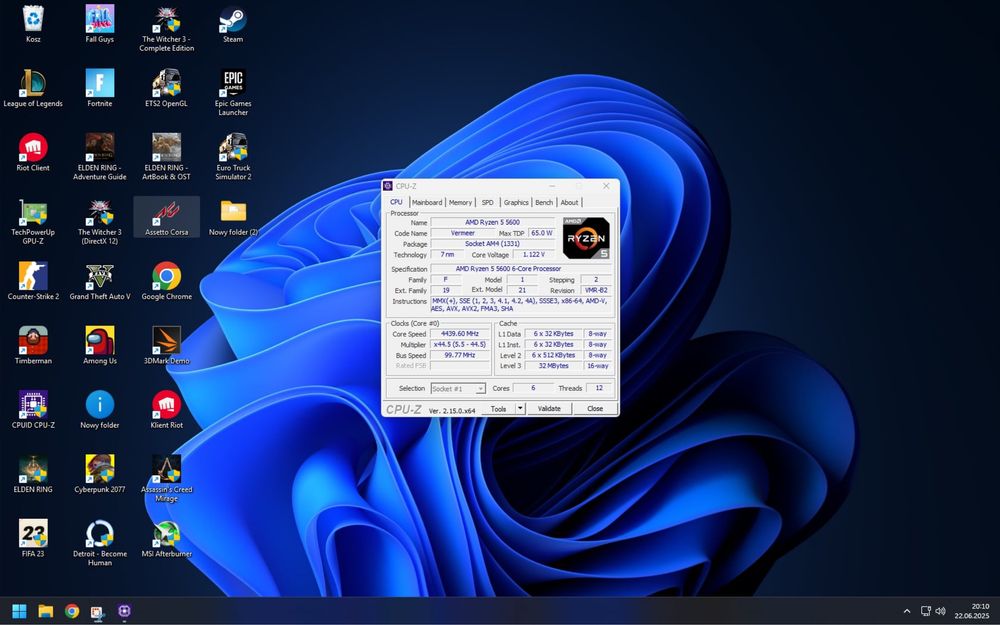This screenshot has width=1000, height=625.
Task: Select the Klient Riot desktop icon
Action: tap(166, 410)
